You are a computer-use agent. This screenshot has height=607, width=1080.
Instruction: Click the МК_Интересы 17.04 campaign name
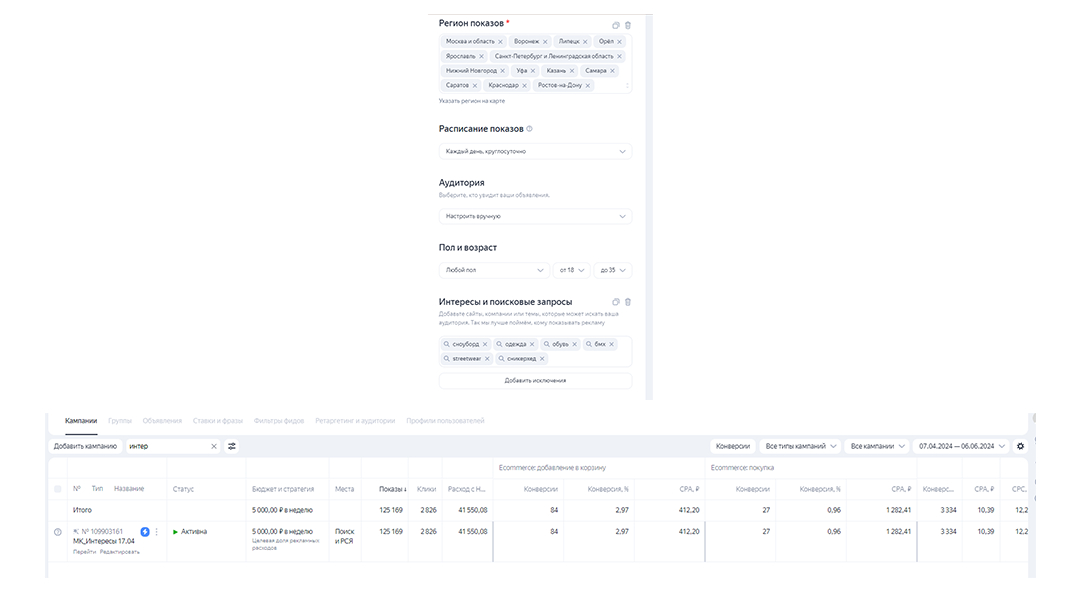(x=104, y=542)
